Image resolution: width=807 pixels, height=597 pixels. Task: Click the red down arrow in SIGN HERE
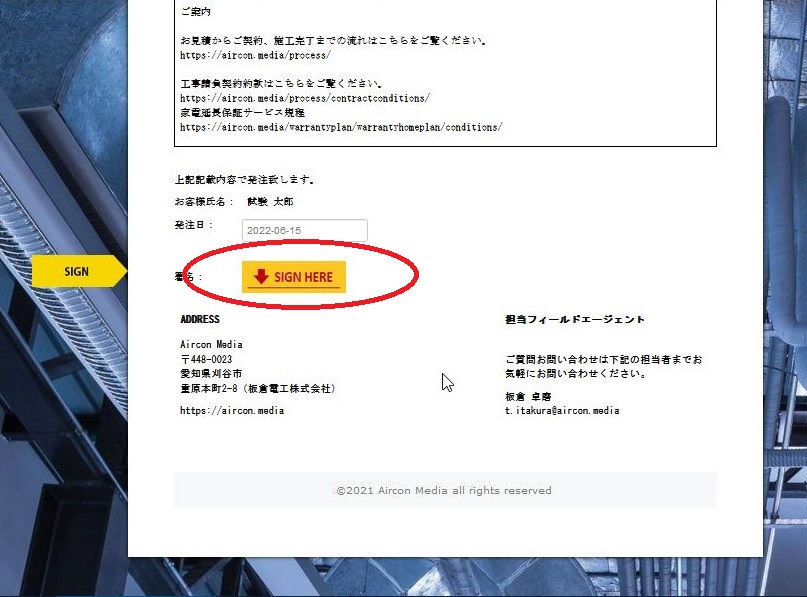(x=260, y=277)
